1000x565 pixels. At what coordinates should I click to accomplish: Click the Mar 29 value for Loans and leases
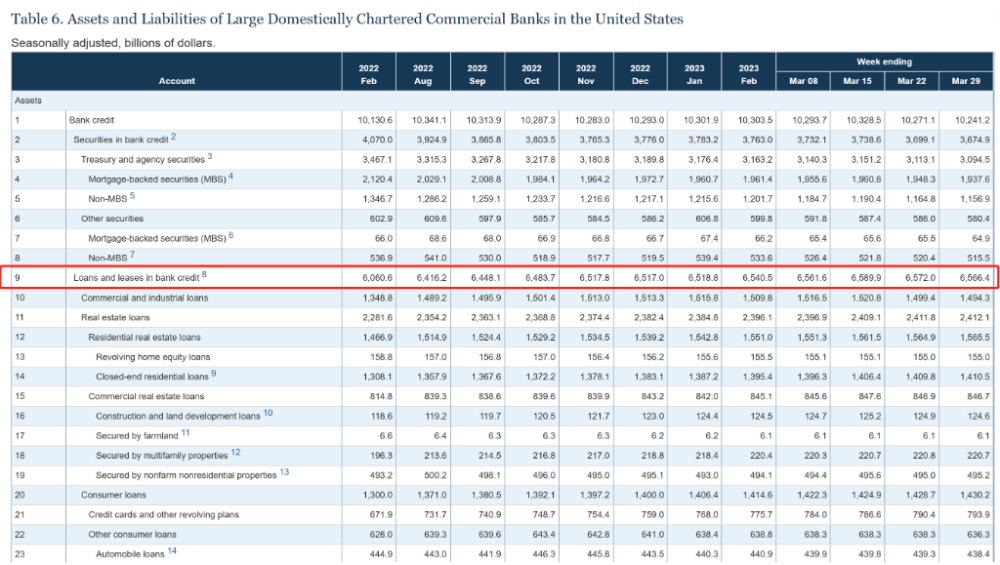[974, 277]
